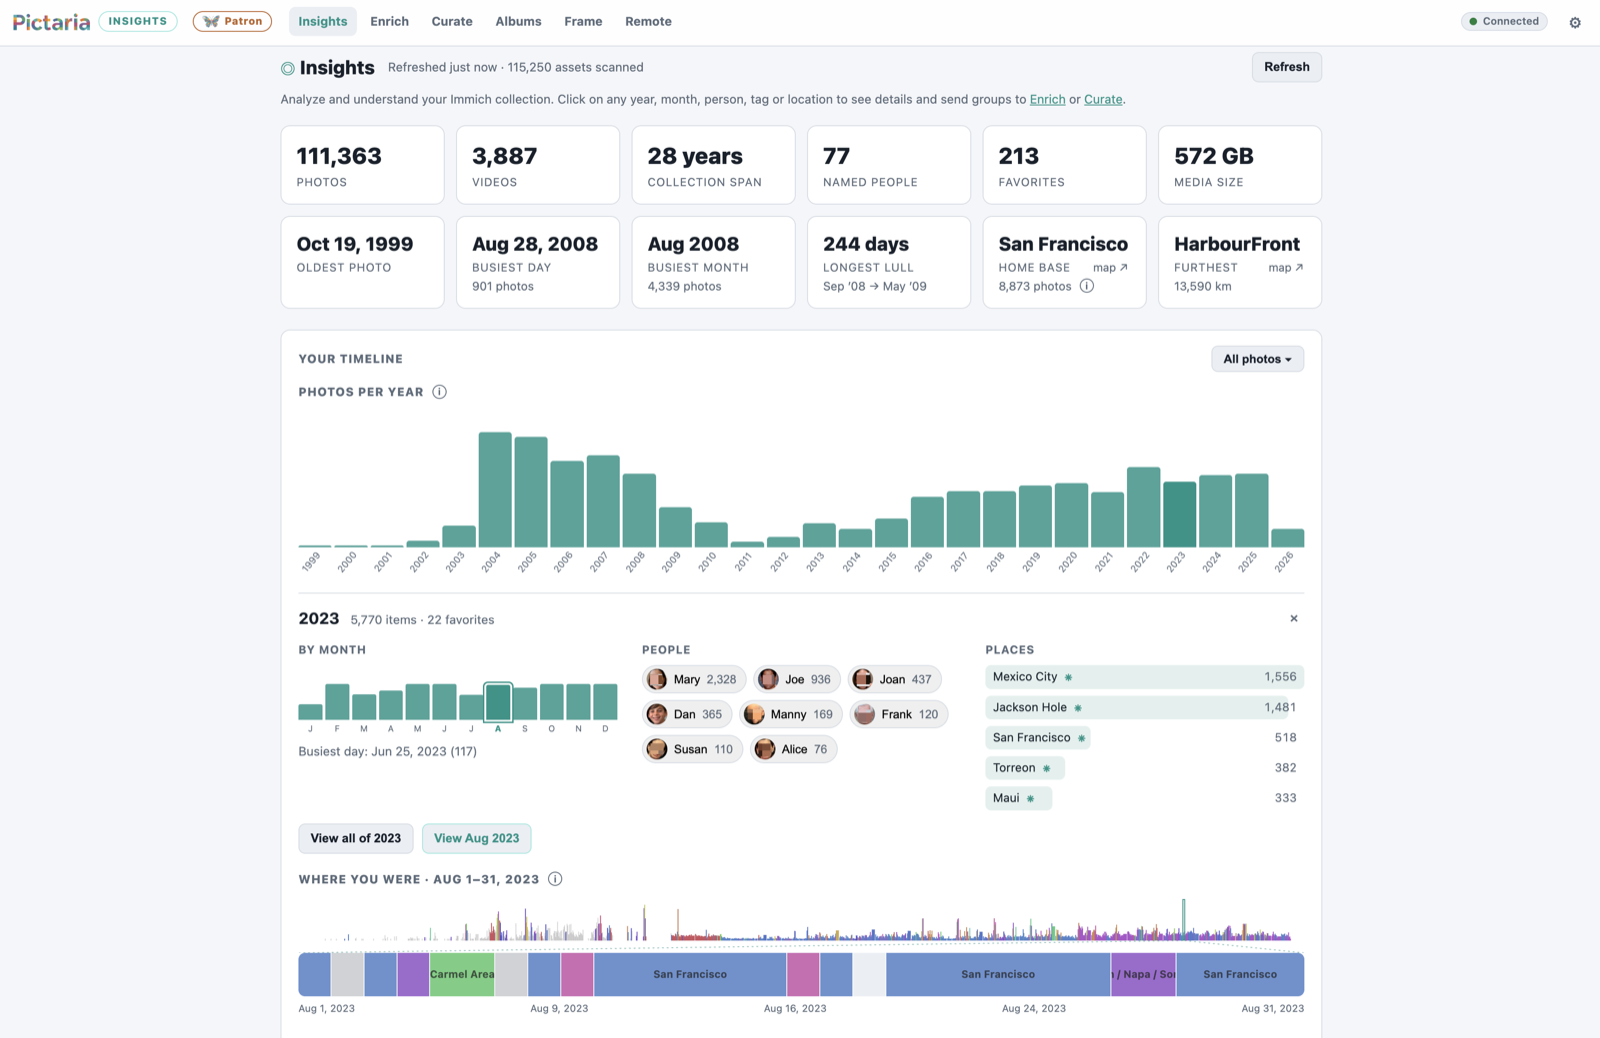
Task: Click the Jackson Hole asterisk marker
Action: pos(1078,708)
